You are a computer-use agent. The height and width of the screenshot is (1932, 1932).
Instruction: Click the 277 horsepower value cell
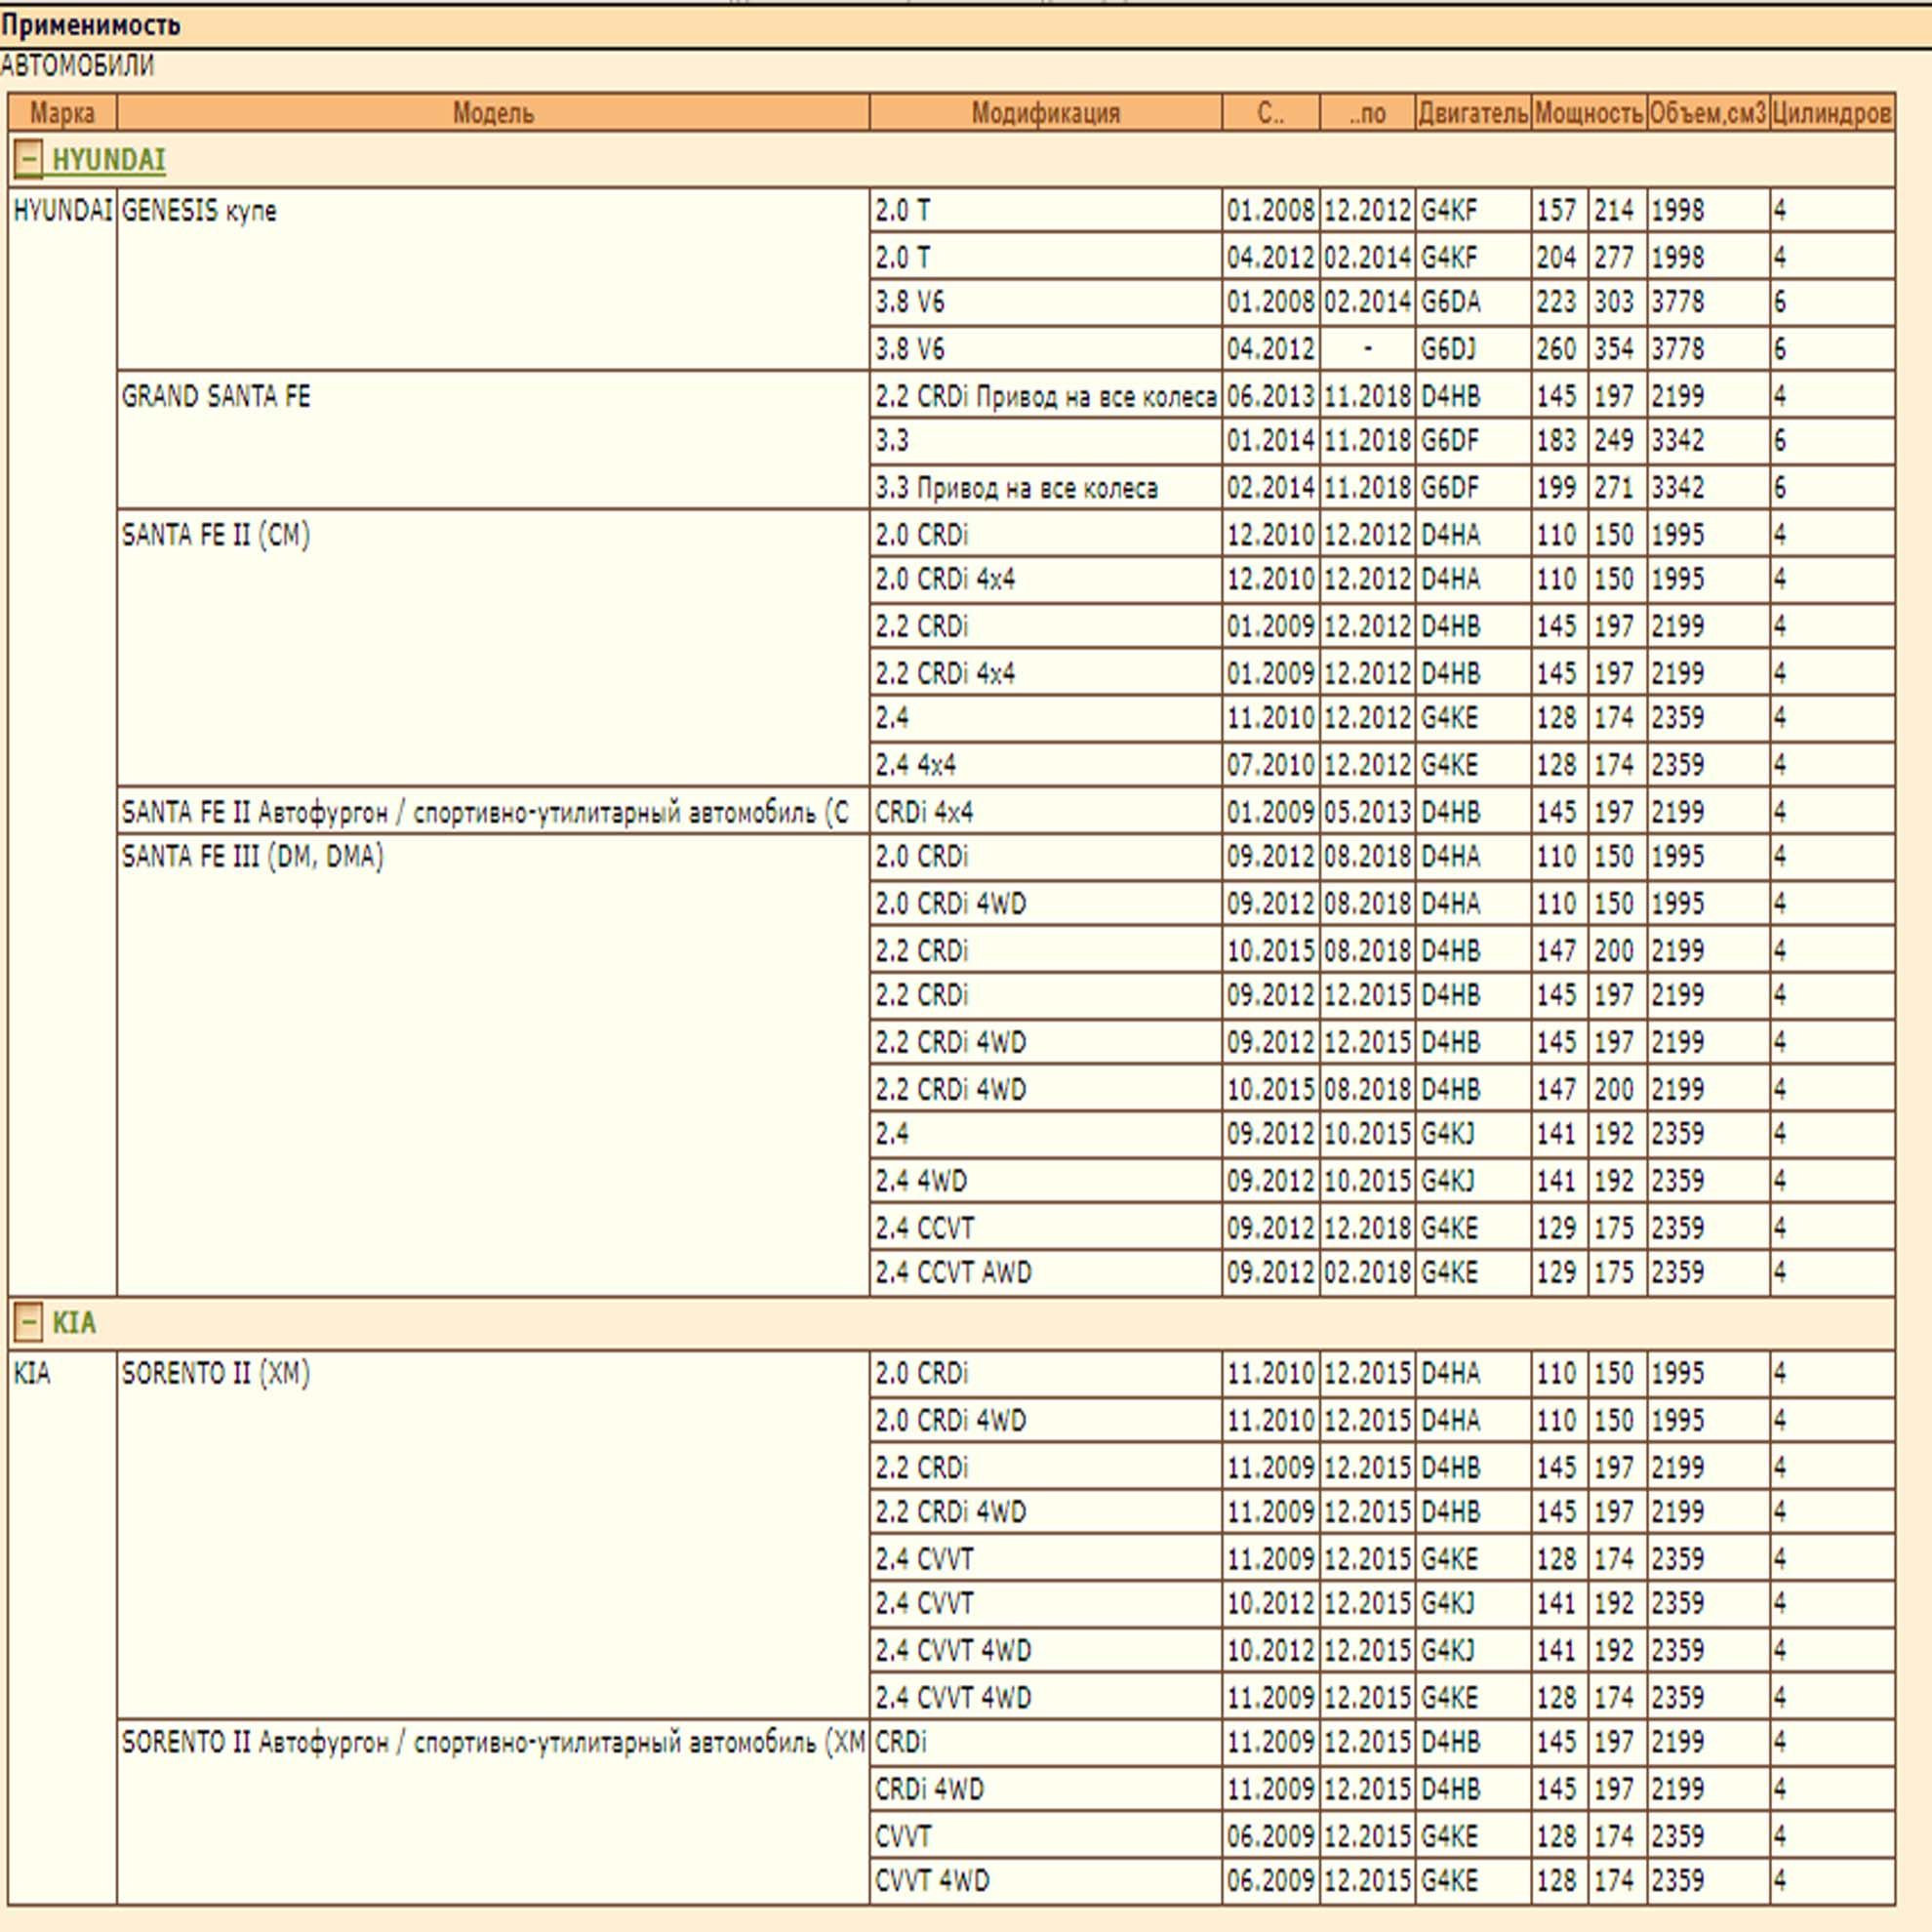(x=1617, y=257)
